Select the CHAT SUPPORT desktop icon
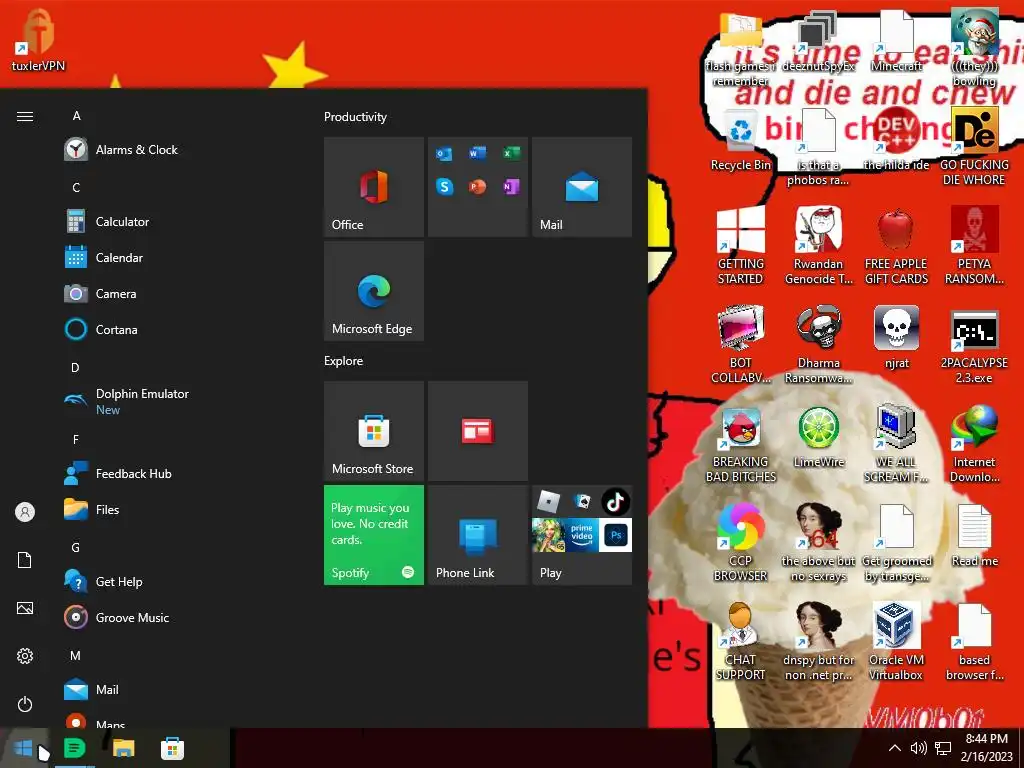The image size is (1024, 768). 741,641
